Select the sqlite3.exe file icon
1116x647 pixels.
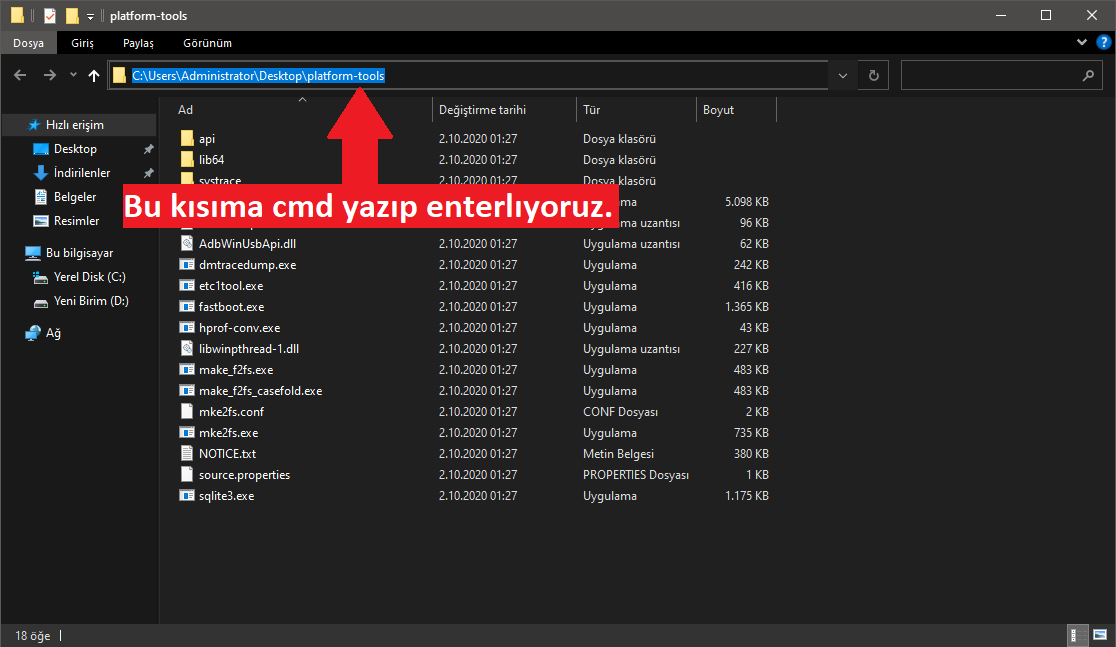(x=187, y=495)
